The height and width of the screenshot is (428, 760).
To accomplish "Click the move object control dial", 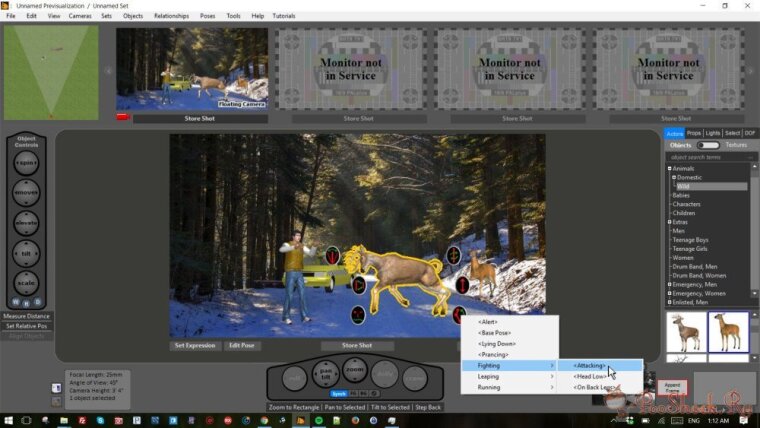I will tap(26, 193).
